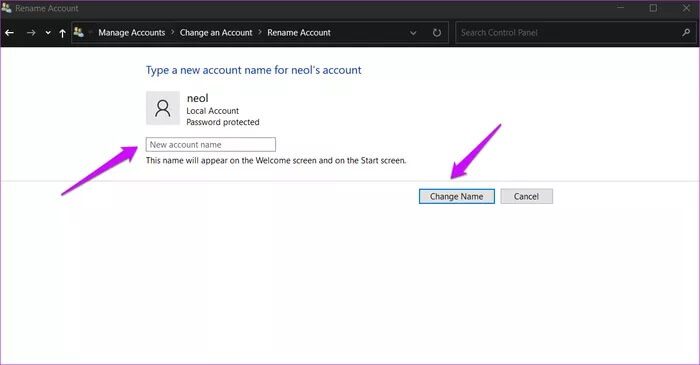Image resolution: width=700 pixels, height=365 pixels.
Task: Open Change an Account breadcrumb
Action: tap(216, 33)
